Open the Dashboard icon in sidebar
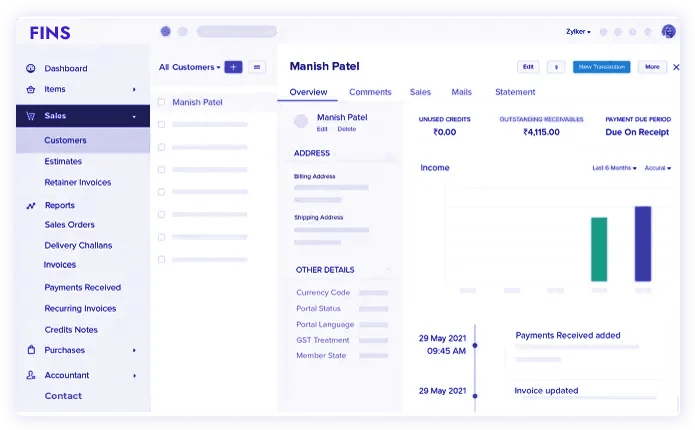This screenshot has height=430, width=695. [31, 69]
